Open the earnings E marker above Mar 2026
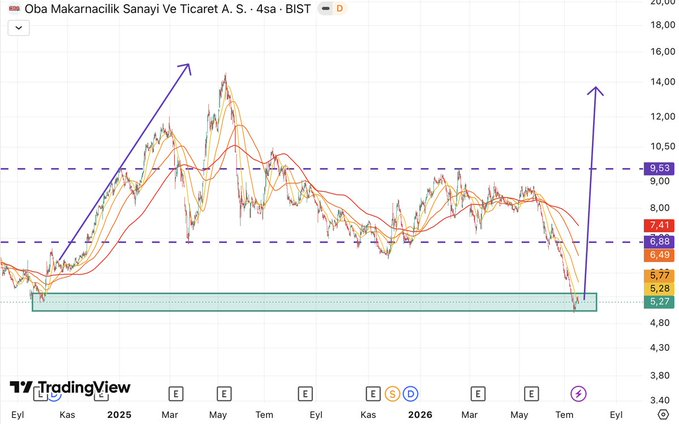The image size is (679, 424). [x=478, y=394]
